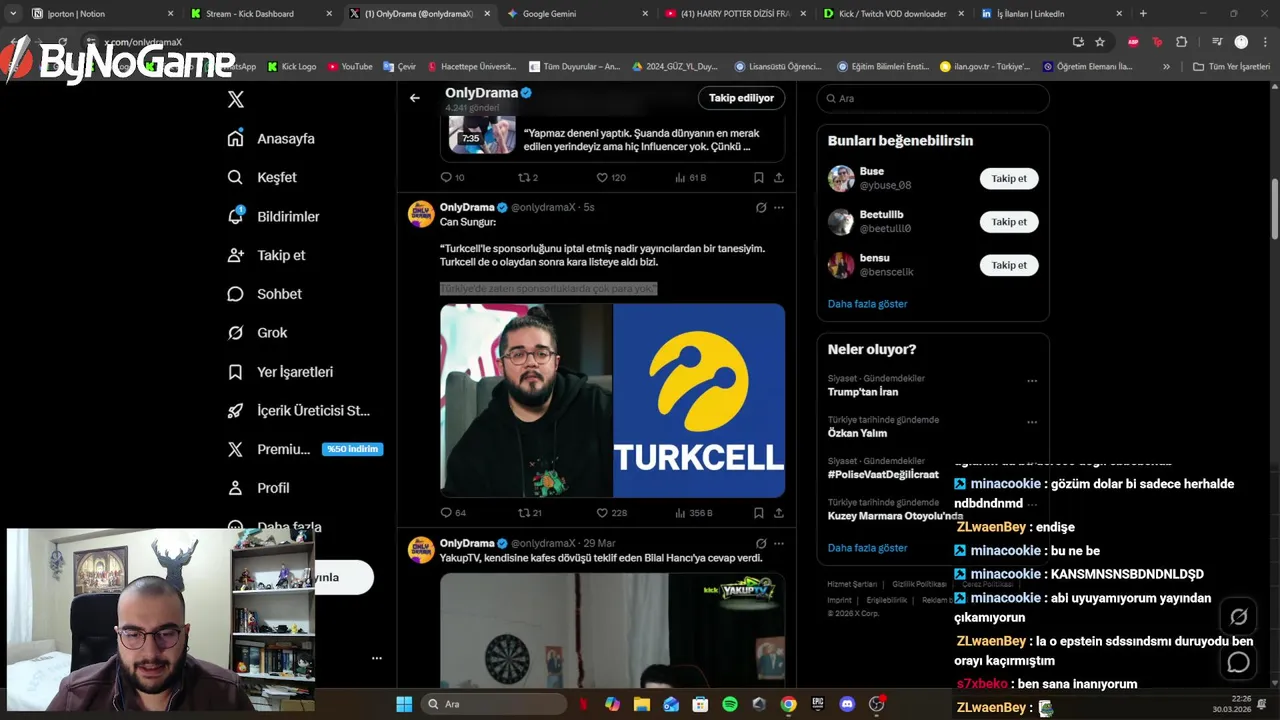Toggle the Takip ediliyor follow button
Screen dimensions: 1280x720
pos(741,98)
